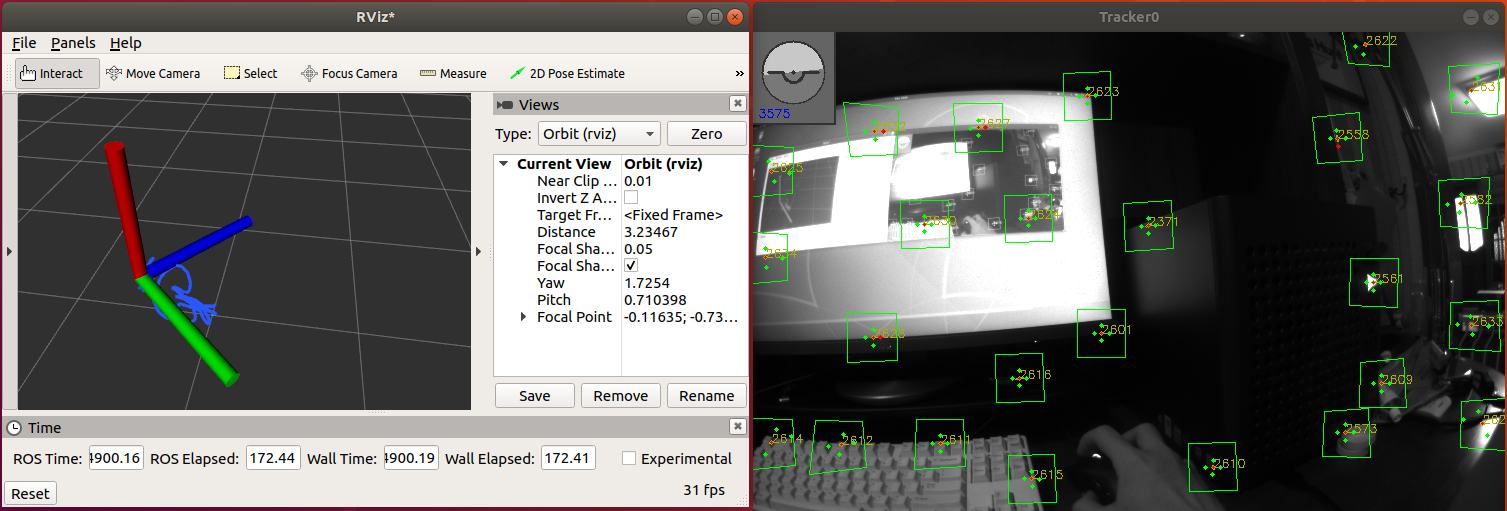The height and width of the screenshot is (511, 1507).
Task: Expand the Focal Point property
Action: coord(524,317)
